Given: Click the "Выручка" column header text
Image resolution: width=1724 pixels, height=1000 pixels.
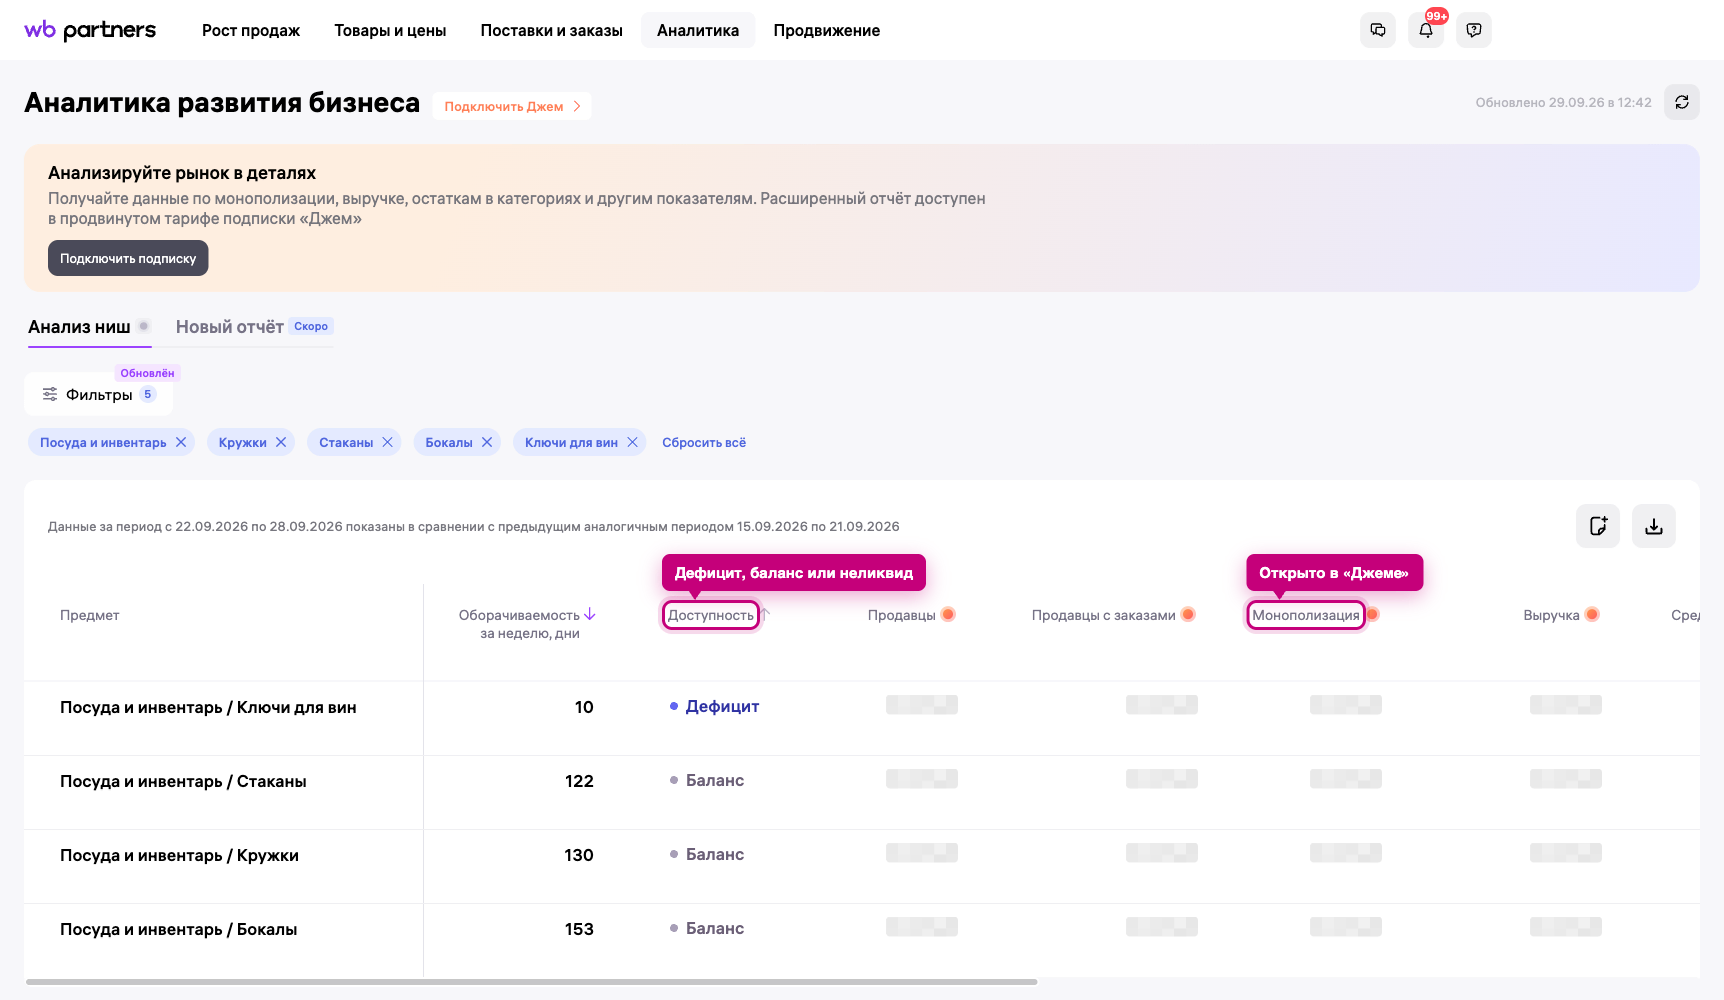Looking at the screenshot, I should [x=1551, y=615].
